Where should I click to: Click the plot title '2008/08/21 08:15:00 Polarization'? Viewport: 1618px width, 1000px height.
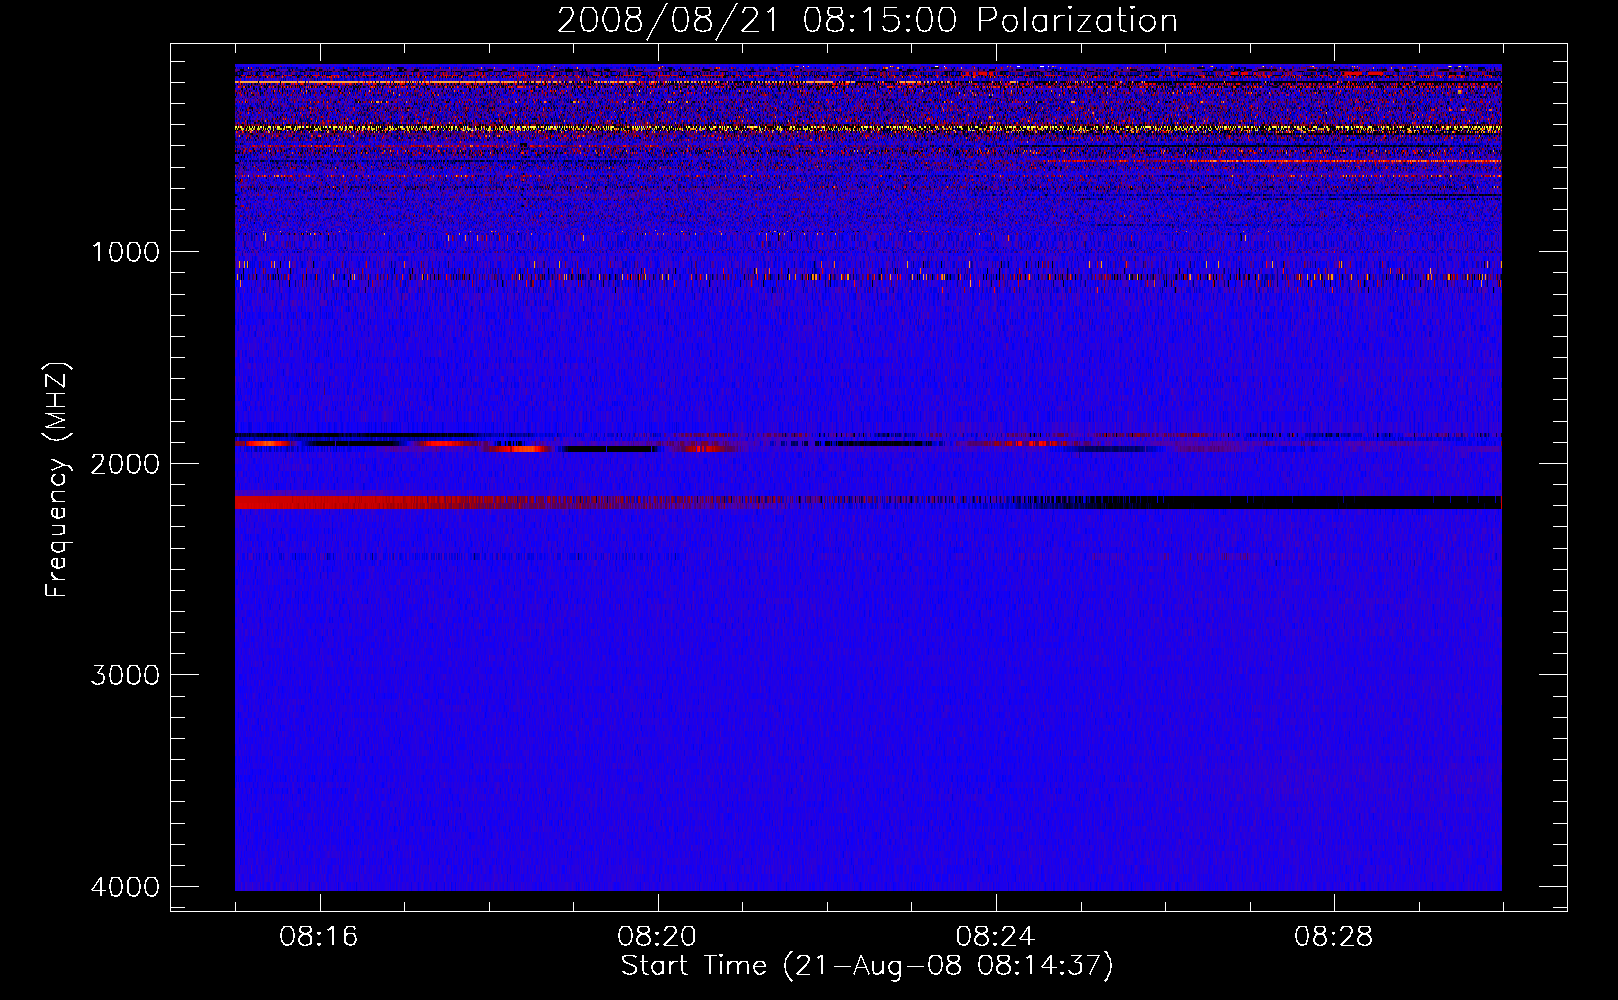click(x=867, y=21)
